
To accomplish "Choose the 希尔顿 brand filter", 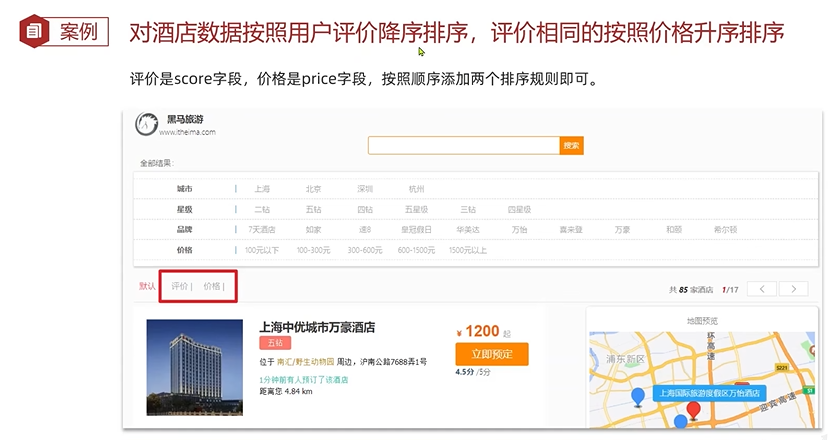I will [x=725, y=230].
